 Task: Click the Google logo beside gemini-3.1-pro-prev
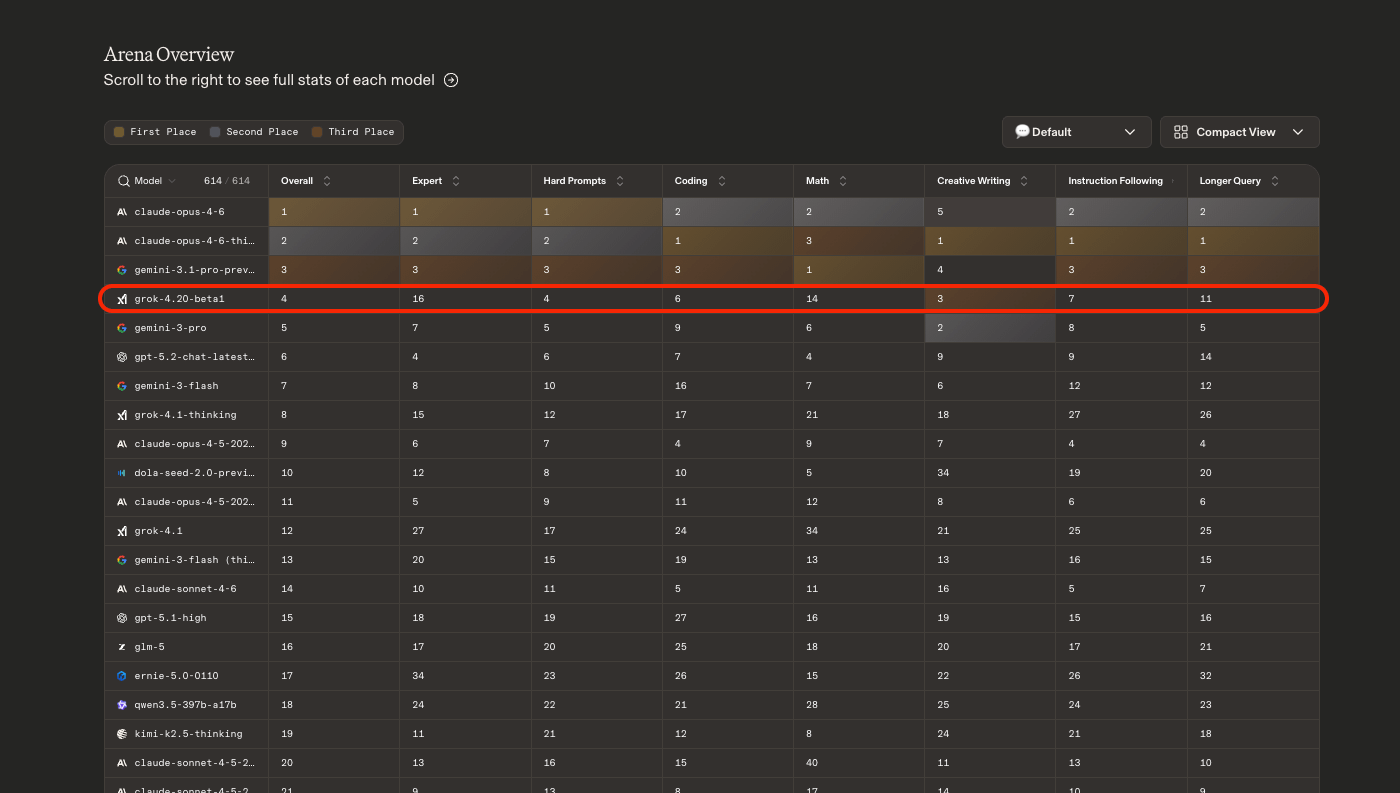(122, 270)
